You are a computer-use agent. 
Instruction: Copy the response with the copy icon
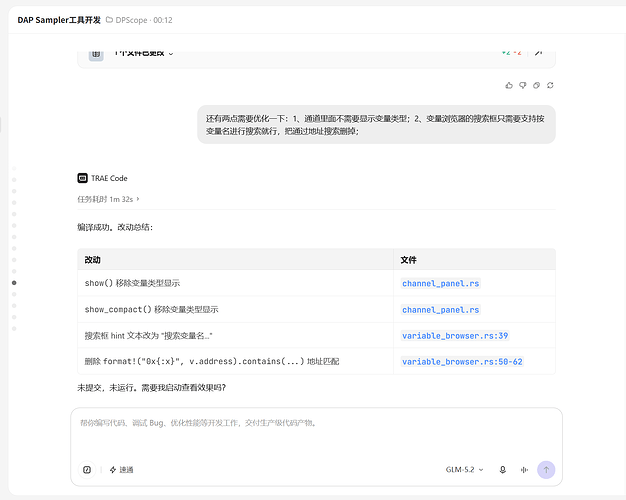pyautogui.click(x=537, y=85)
